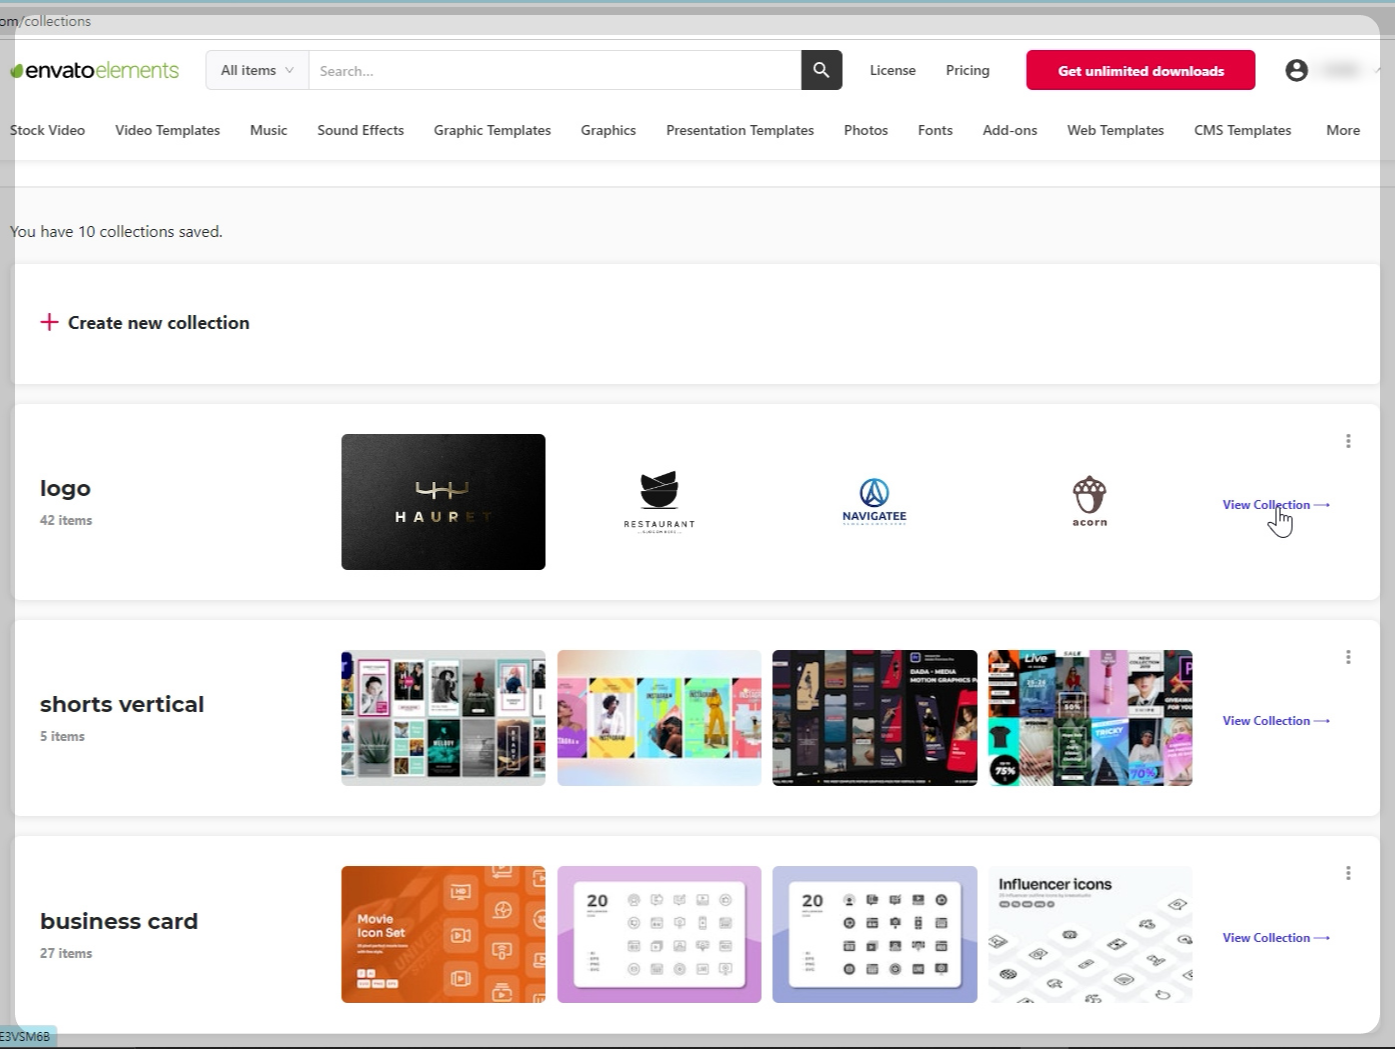The height and width of the screenshot is (1049, 1395).
Task: Open the CMS Templates category
Action: pyautogui.click(x=1242, y=130)
